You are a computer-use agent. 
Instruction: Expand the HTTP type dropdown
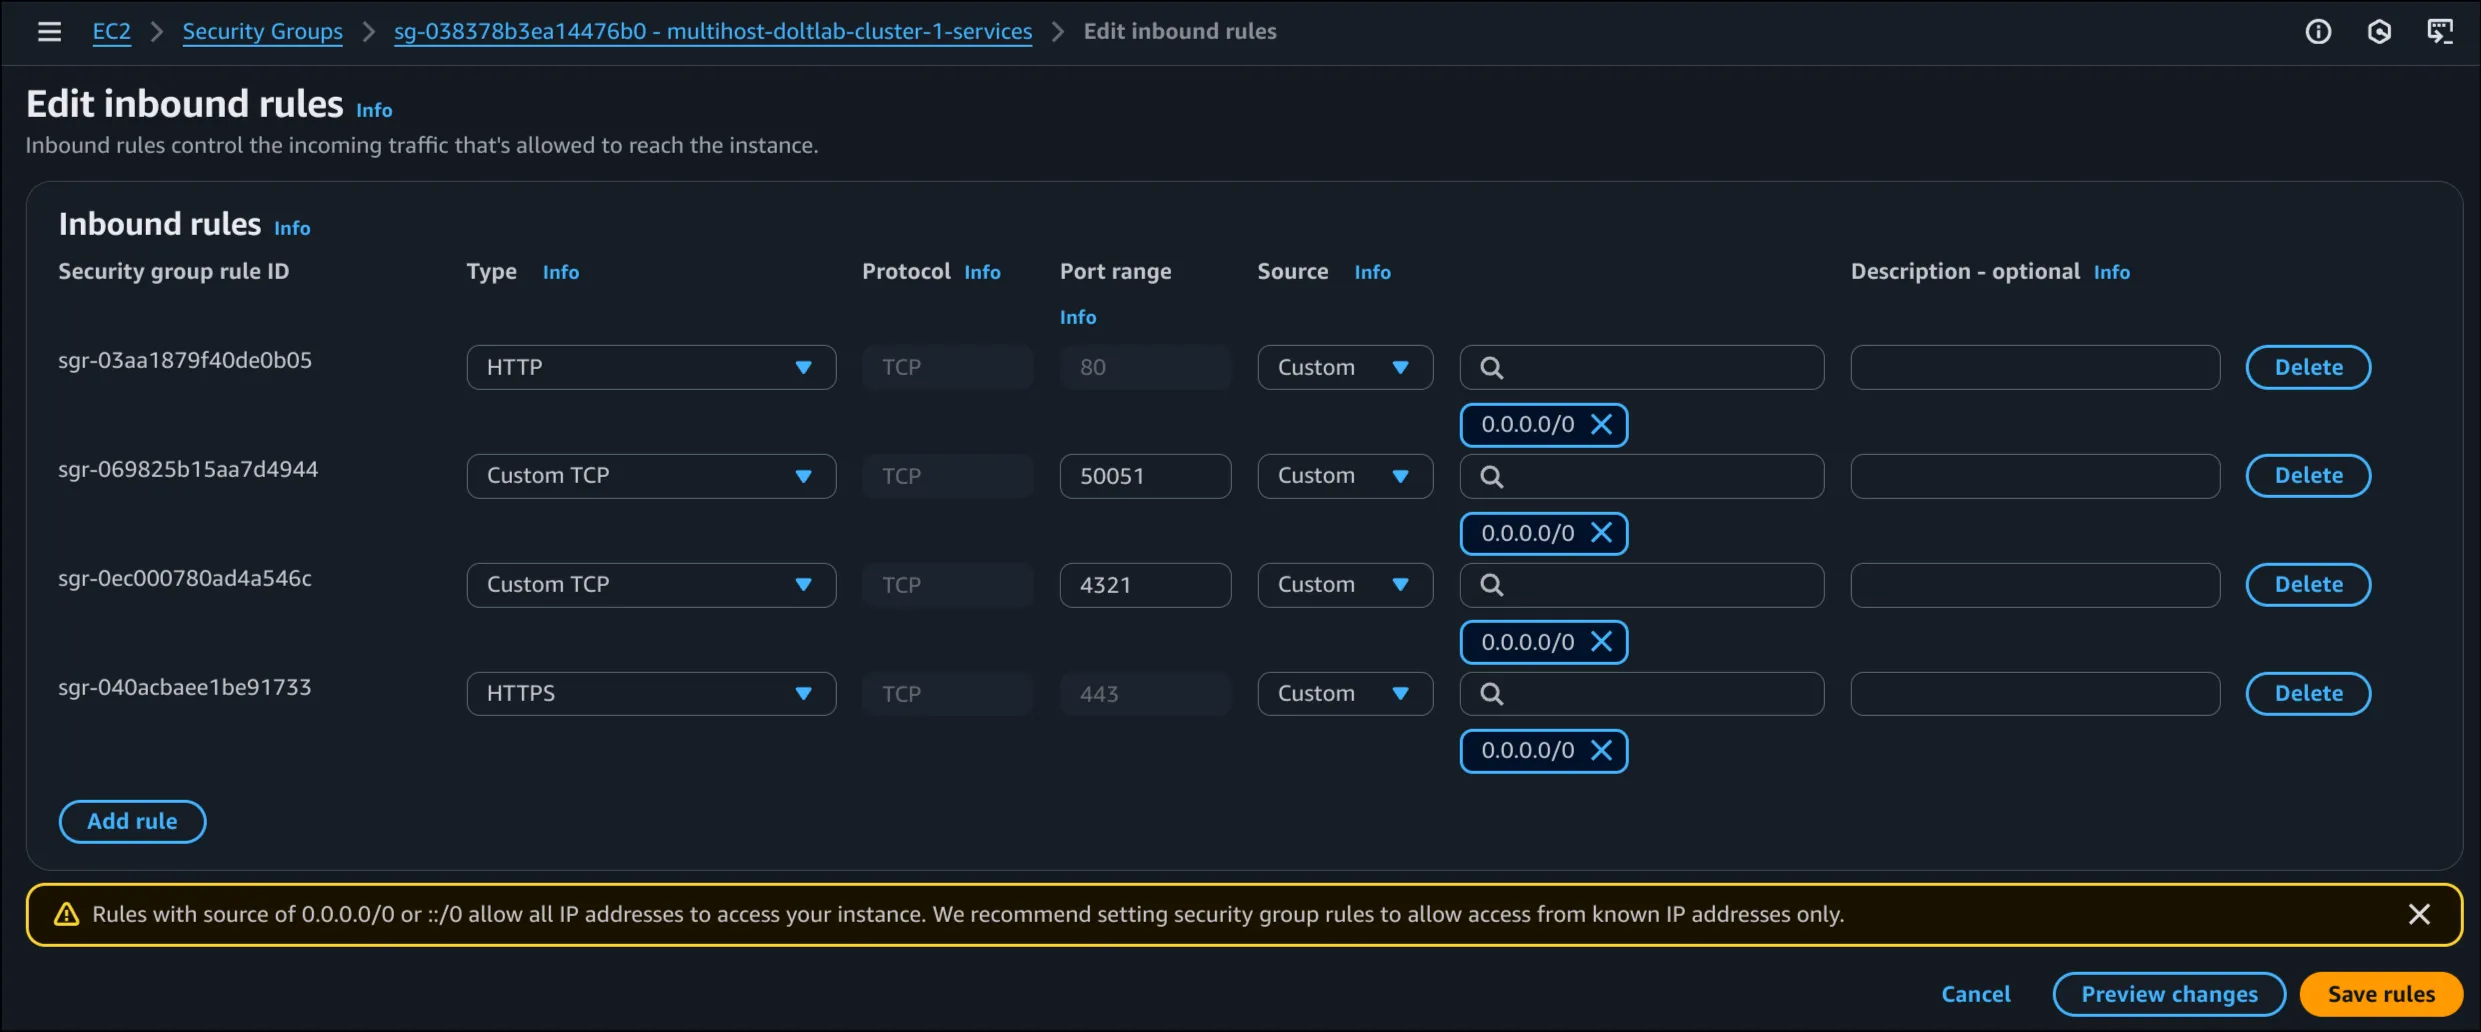(651, 367)
